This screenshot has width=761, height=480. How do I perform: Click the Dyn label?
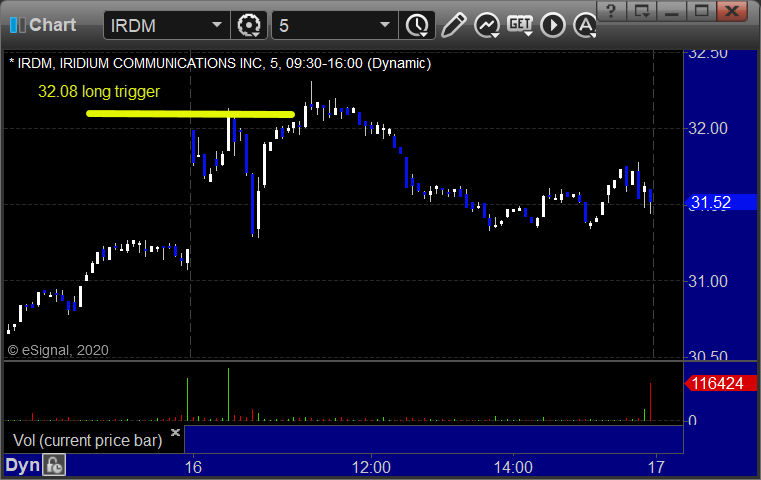tap(22, 465)
